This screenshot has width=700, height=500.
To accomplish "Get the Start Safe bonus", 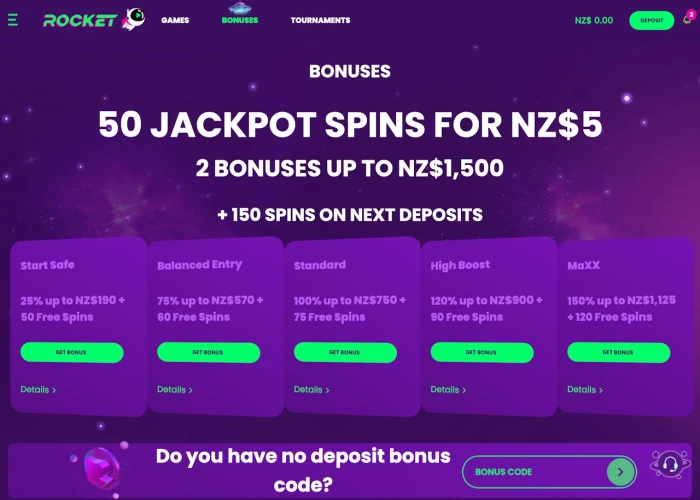I will coord(72,352).
